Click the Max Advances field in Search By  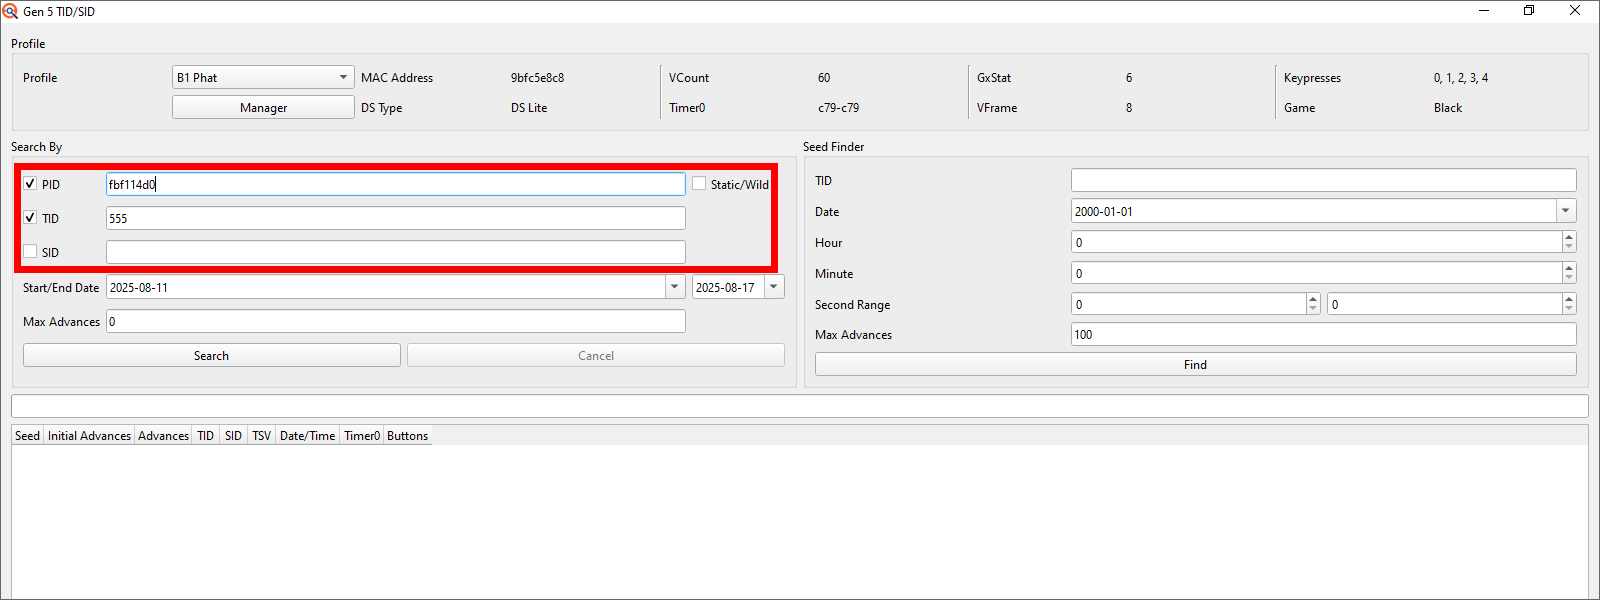tap(395, 321)
